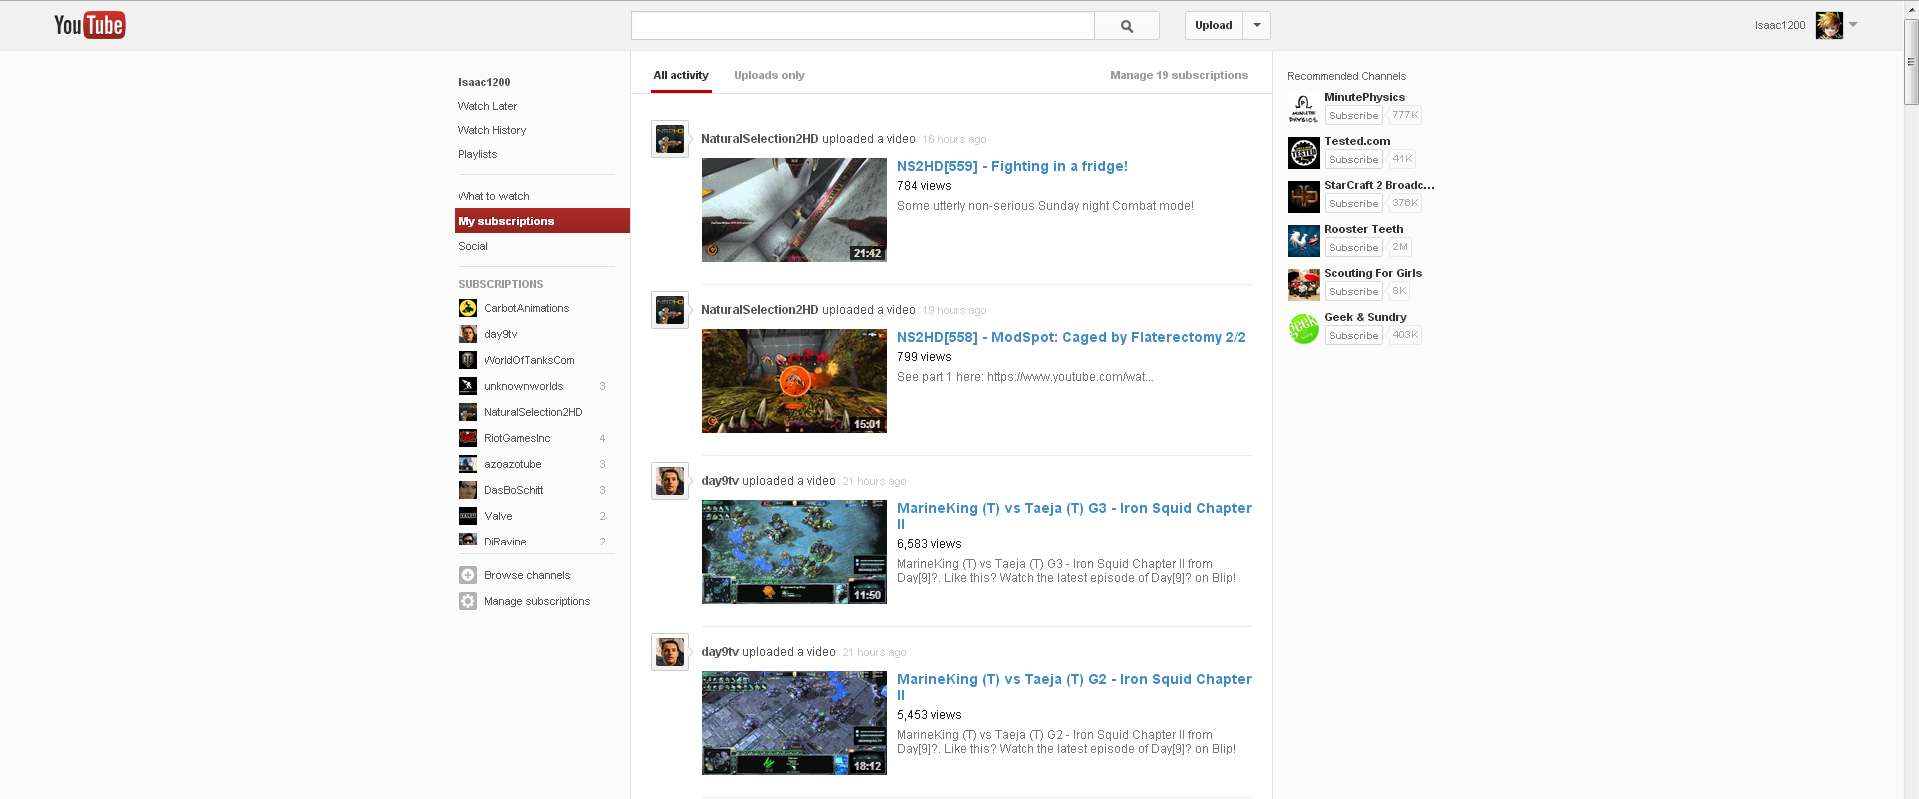Open MarineKing vs Taeja G2 video title
Screen dimensions: 1919x799
1074,686
